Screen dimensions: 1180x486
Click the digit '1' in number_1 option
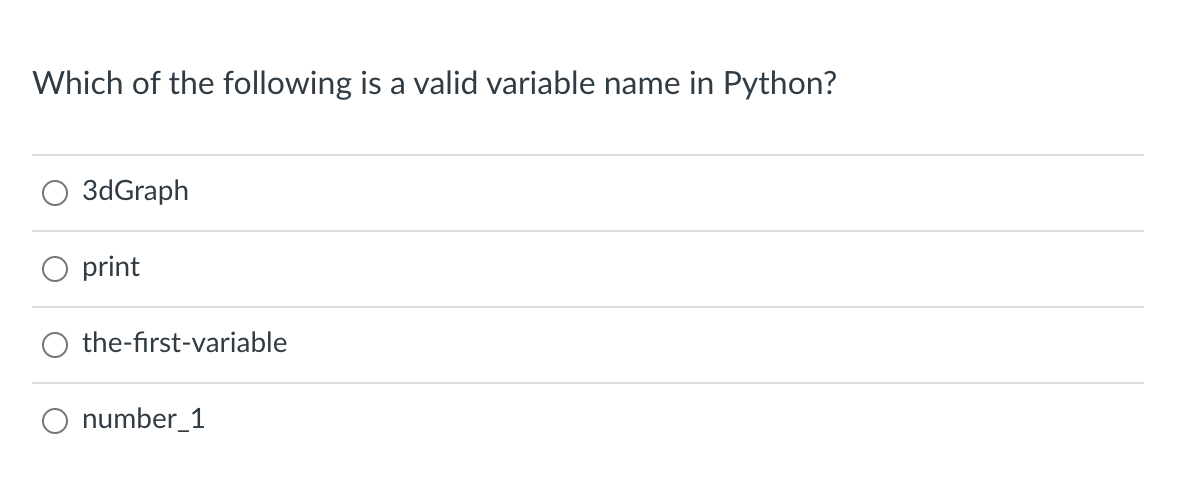point(198,419)
